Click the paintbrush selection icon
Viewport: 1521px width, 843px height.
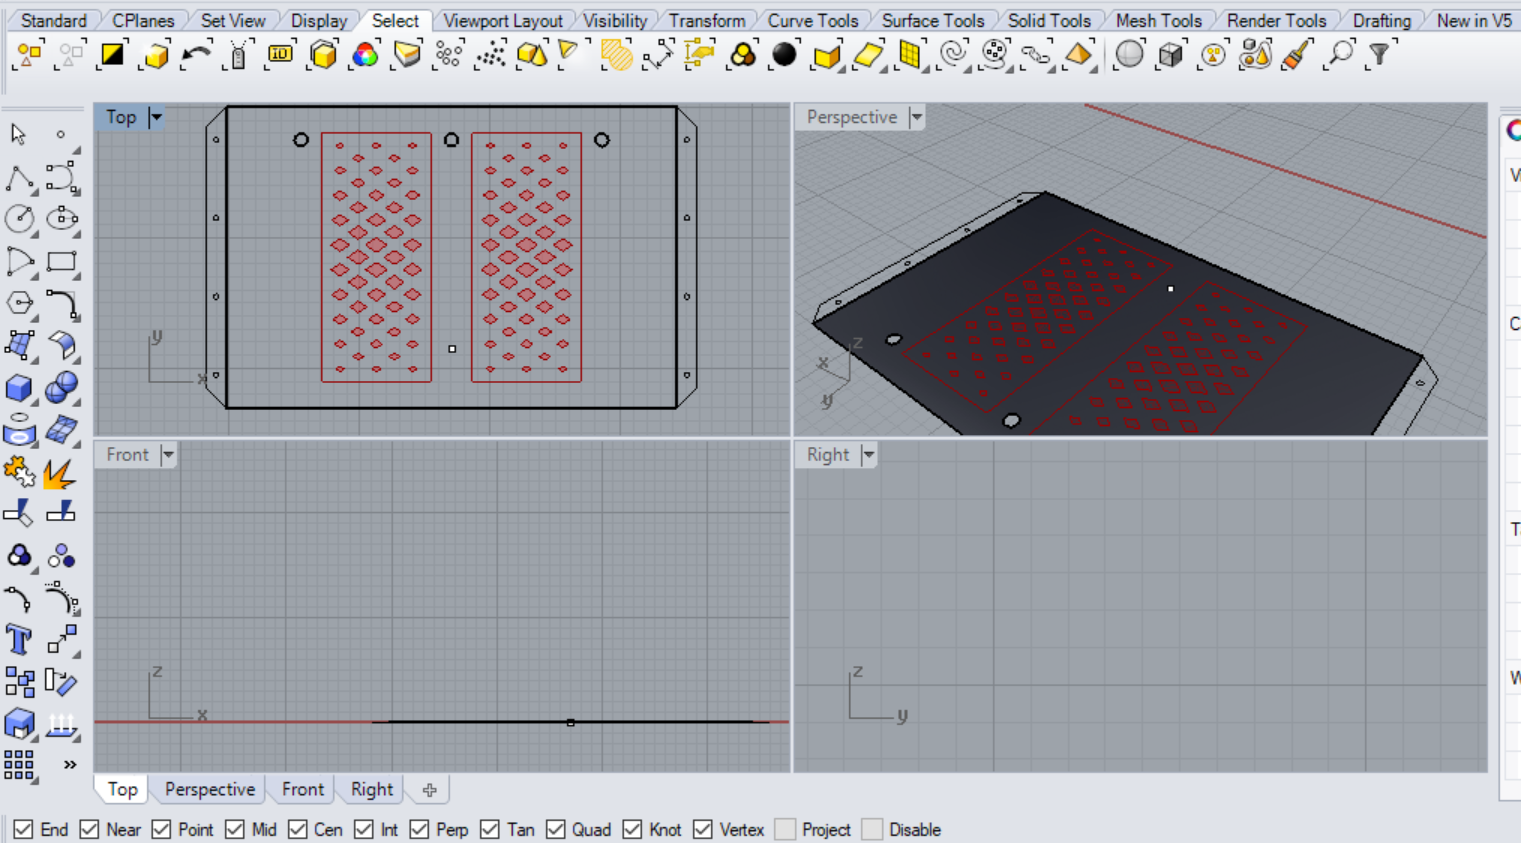pyautogui.click(x=1296, y=55)
